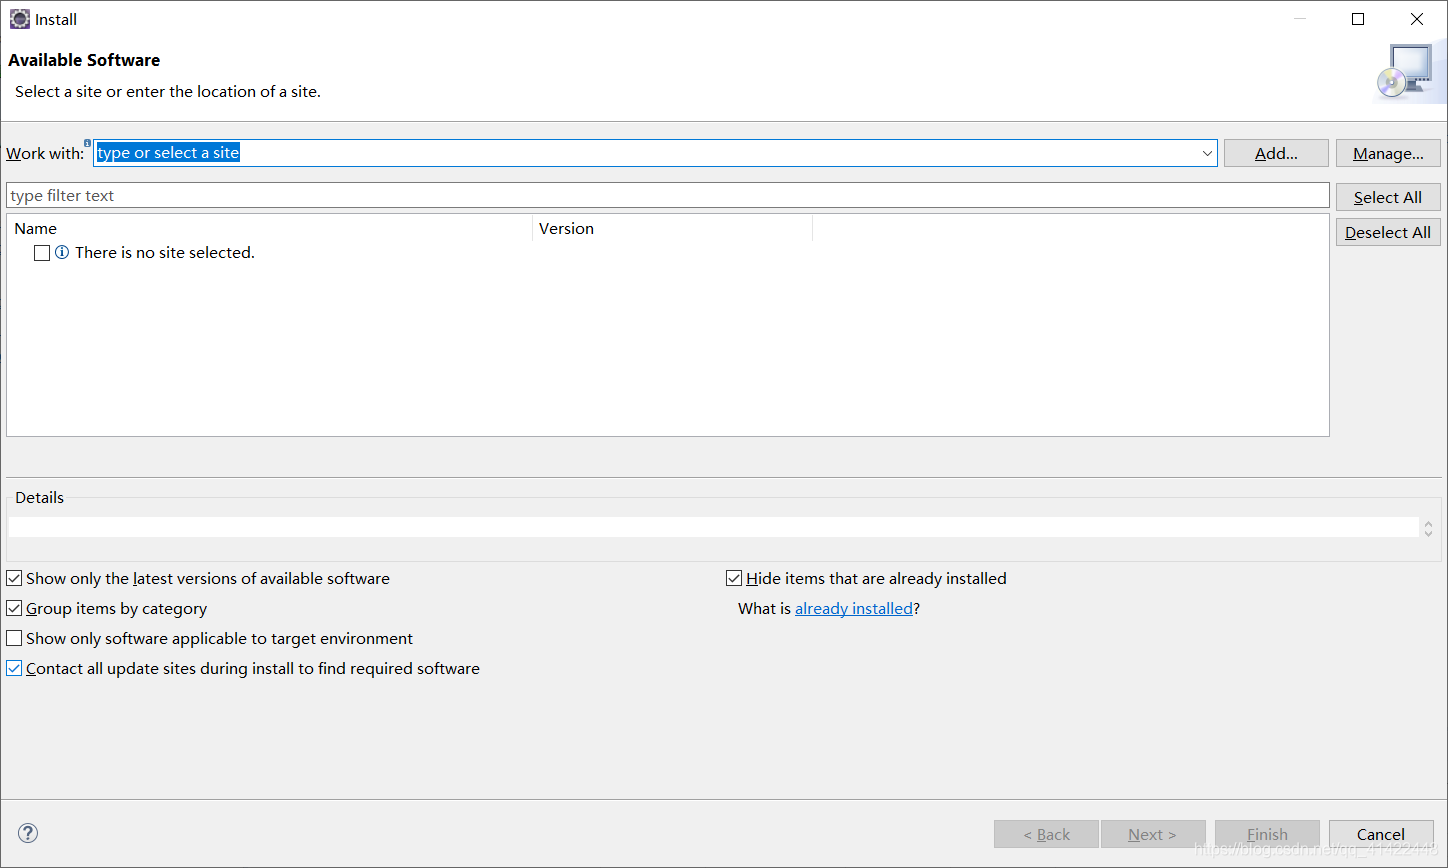Click the Details scroll down arrow
The image size is (1448, 868).
click(x=1428, y=532)
